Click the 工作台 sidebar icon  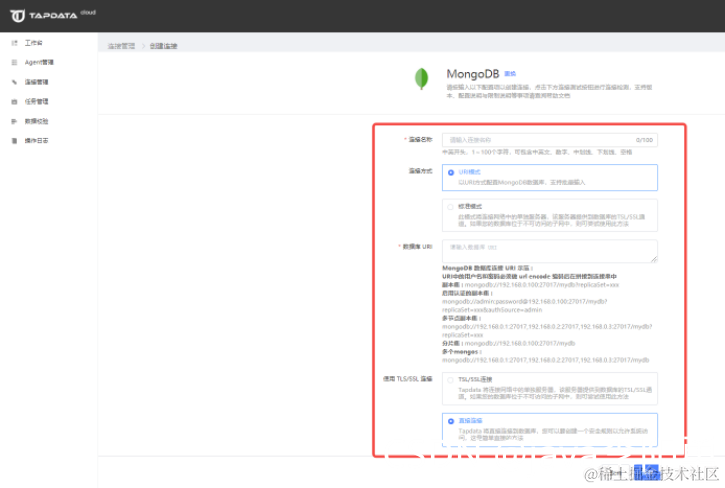coord(14,43)
